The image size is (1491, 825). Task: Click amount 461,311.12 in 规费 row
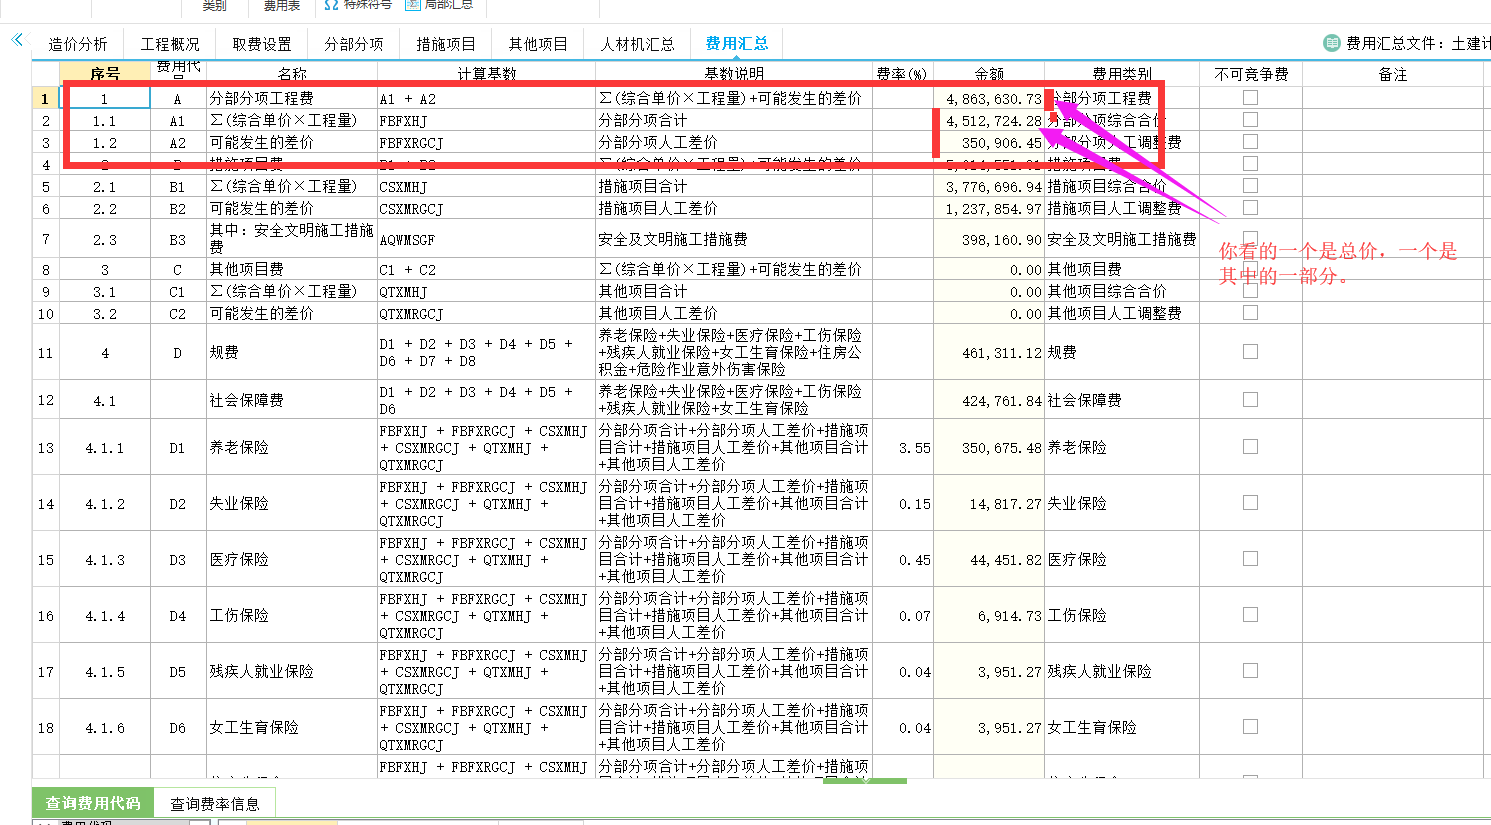tap(989, 352)
